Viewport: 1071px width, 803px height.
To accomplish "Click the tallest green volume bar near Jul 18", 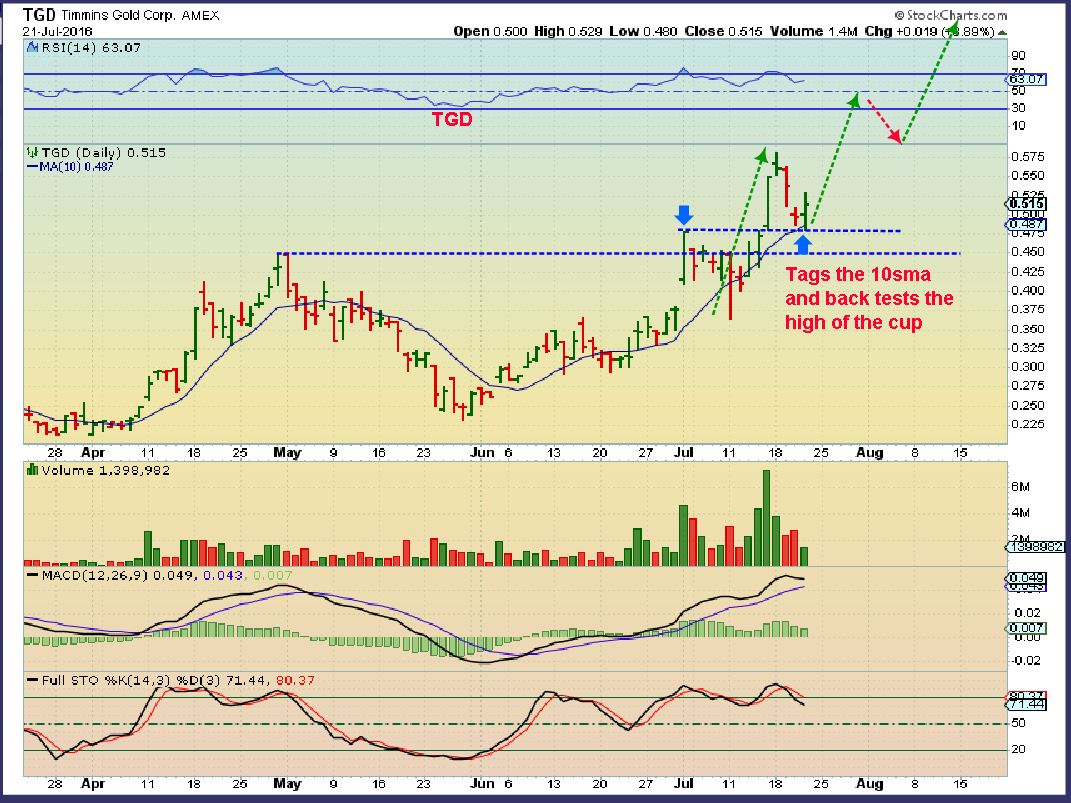I will 766,518.
